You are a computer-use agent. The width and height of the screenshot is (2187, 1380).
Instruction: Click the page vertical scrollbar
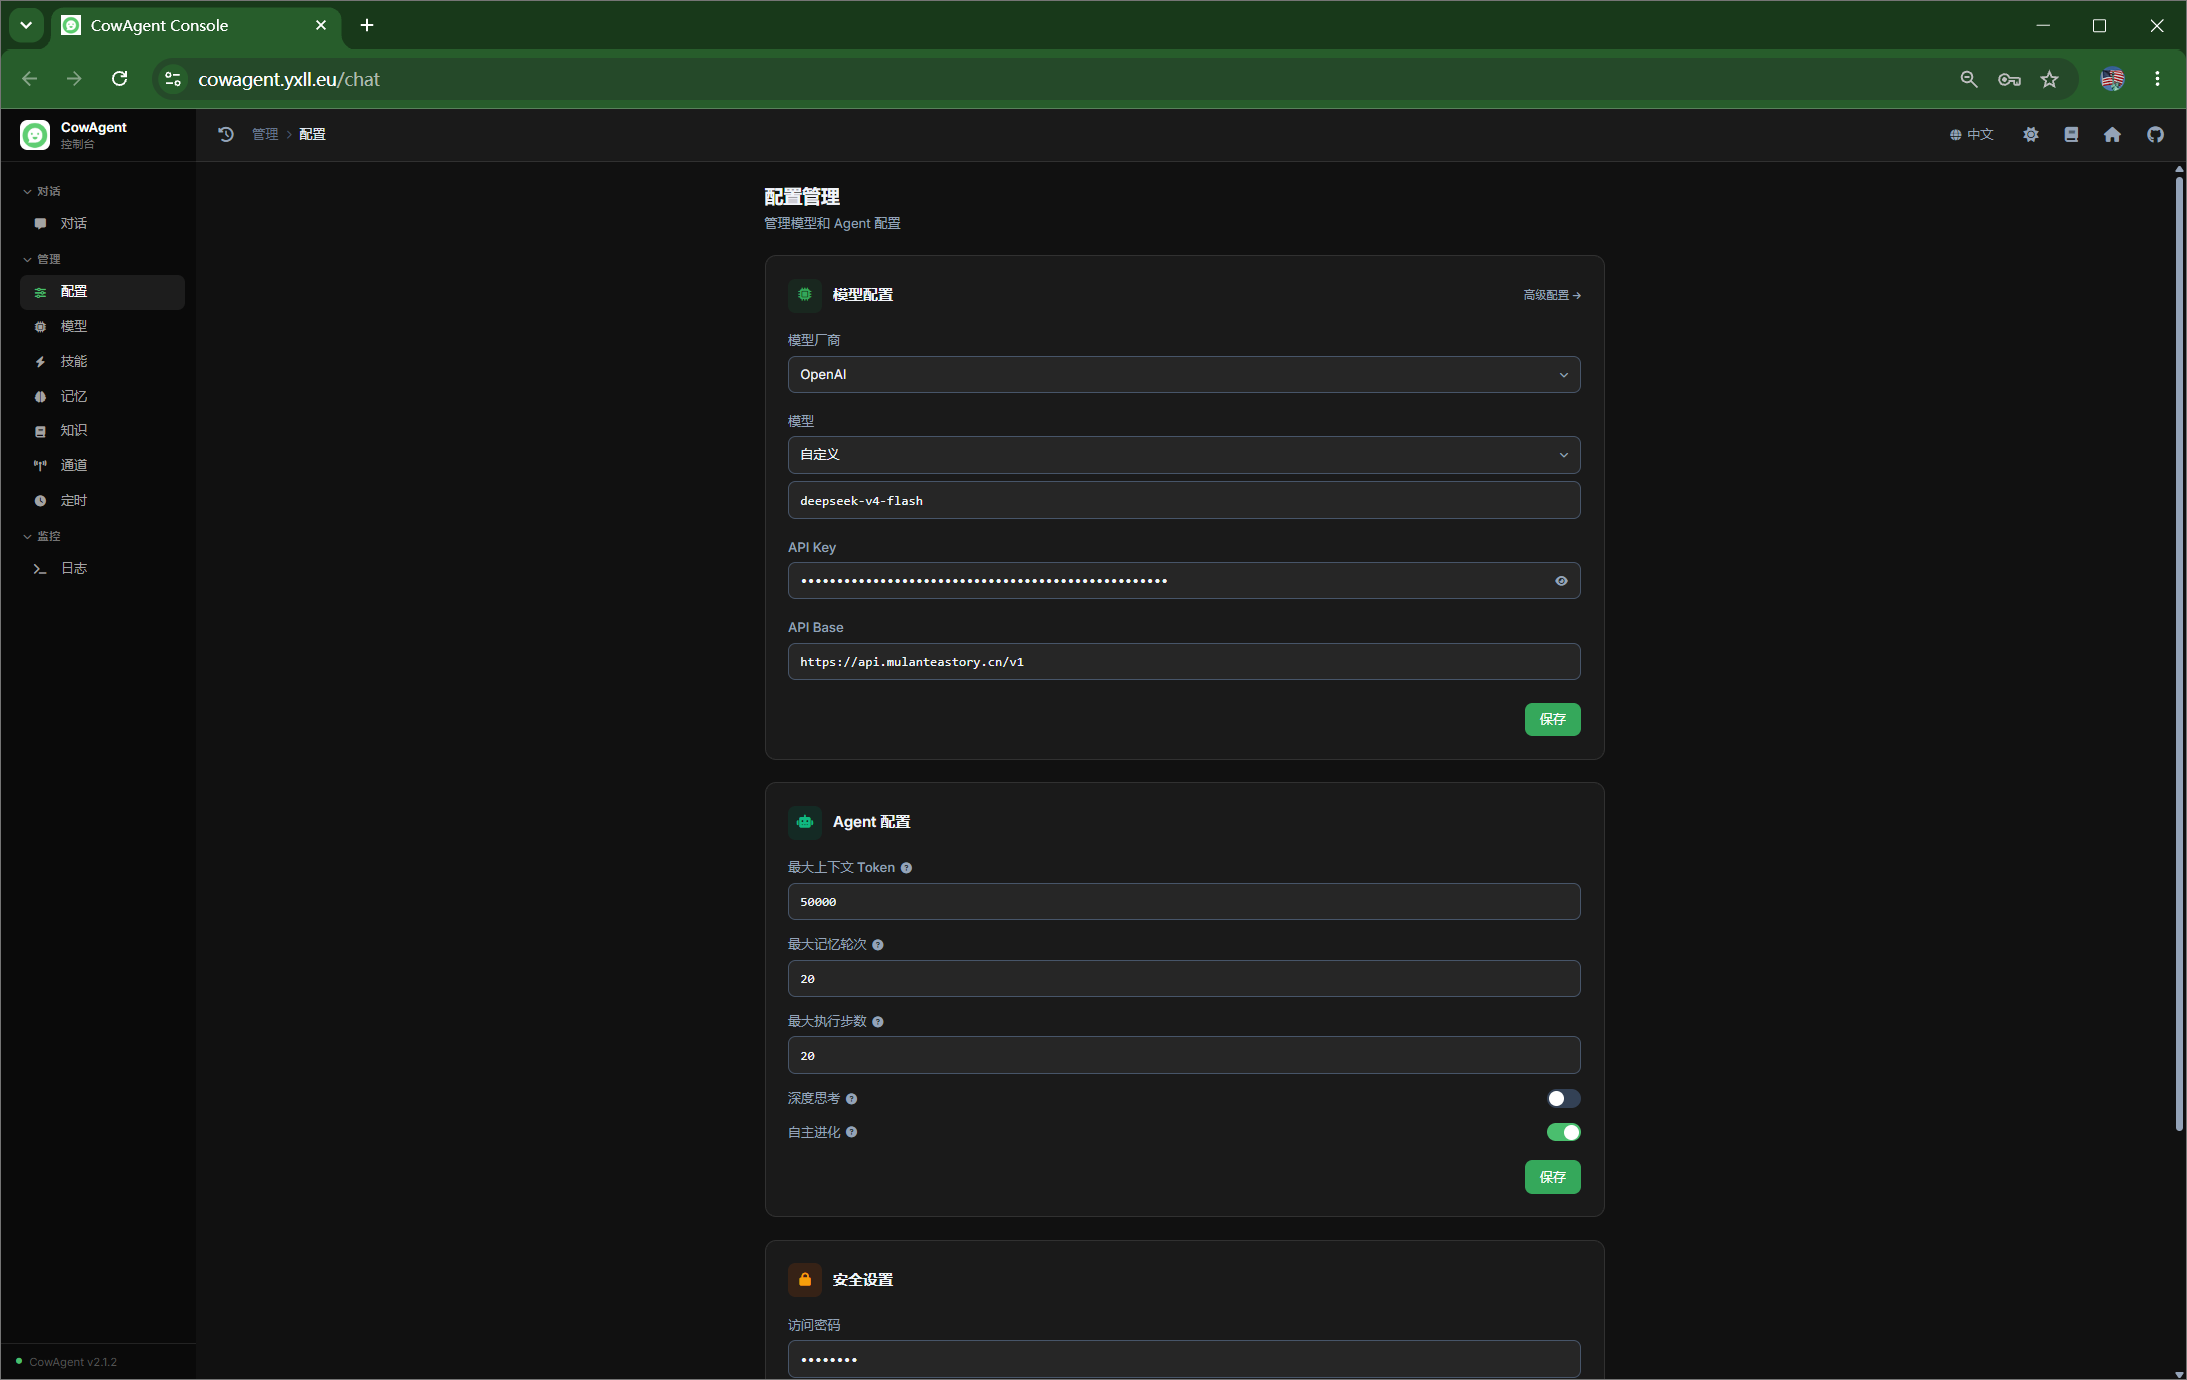point(2179,650)
